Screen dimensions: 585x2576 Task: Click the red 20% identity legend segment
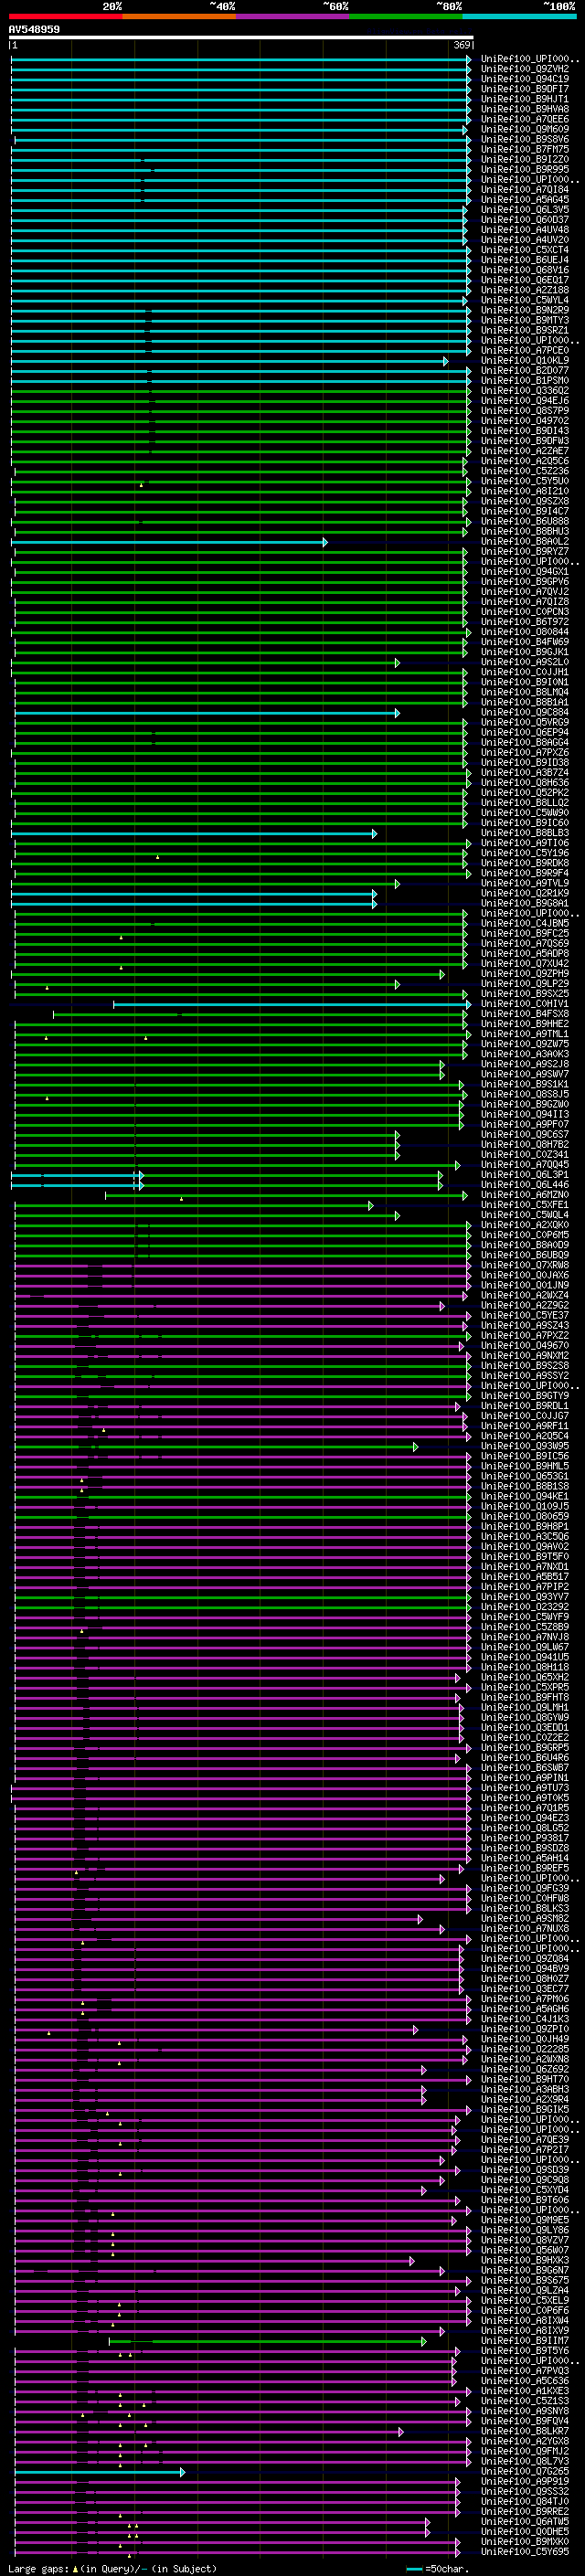(65, 16)
